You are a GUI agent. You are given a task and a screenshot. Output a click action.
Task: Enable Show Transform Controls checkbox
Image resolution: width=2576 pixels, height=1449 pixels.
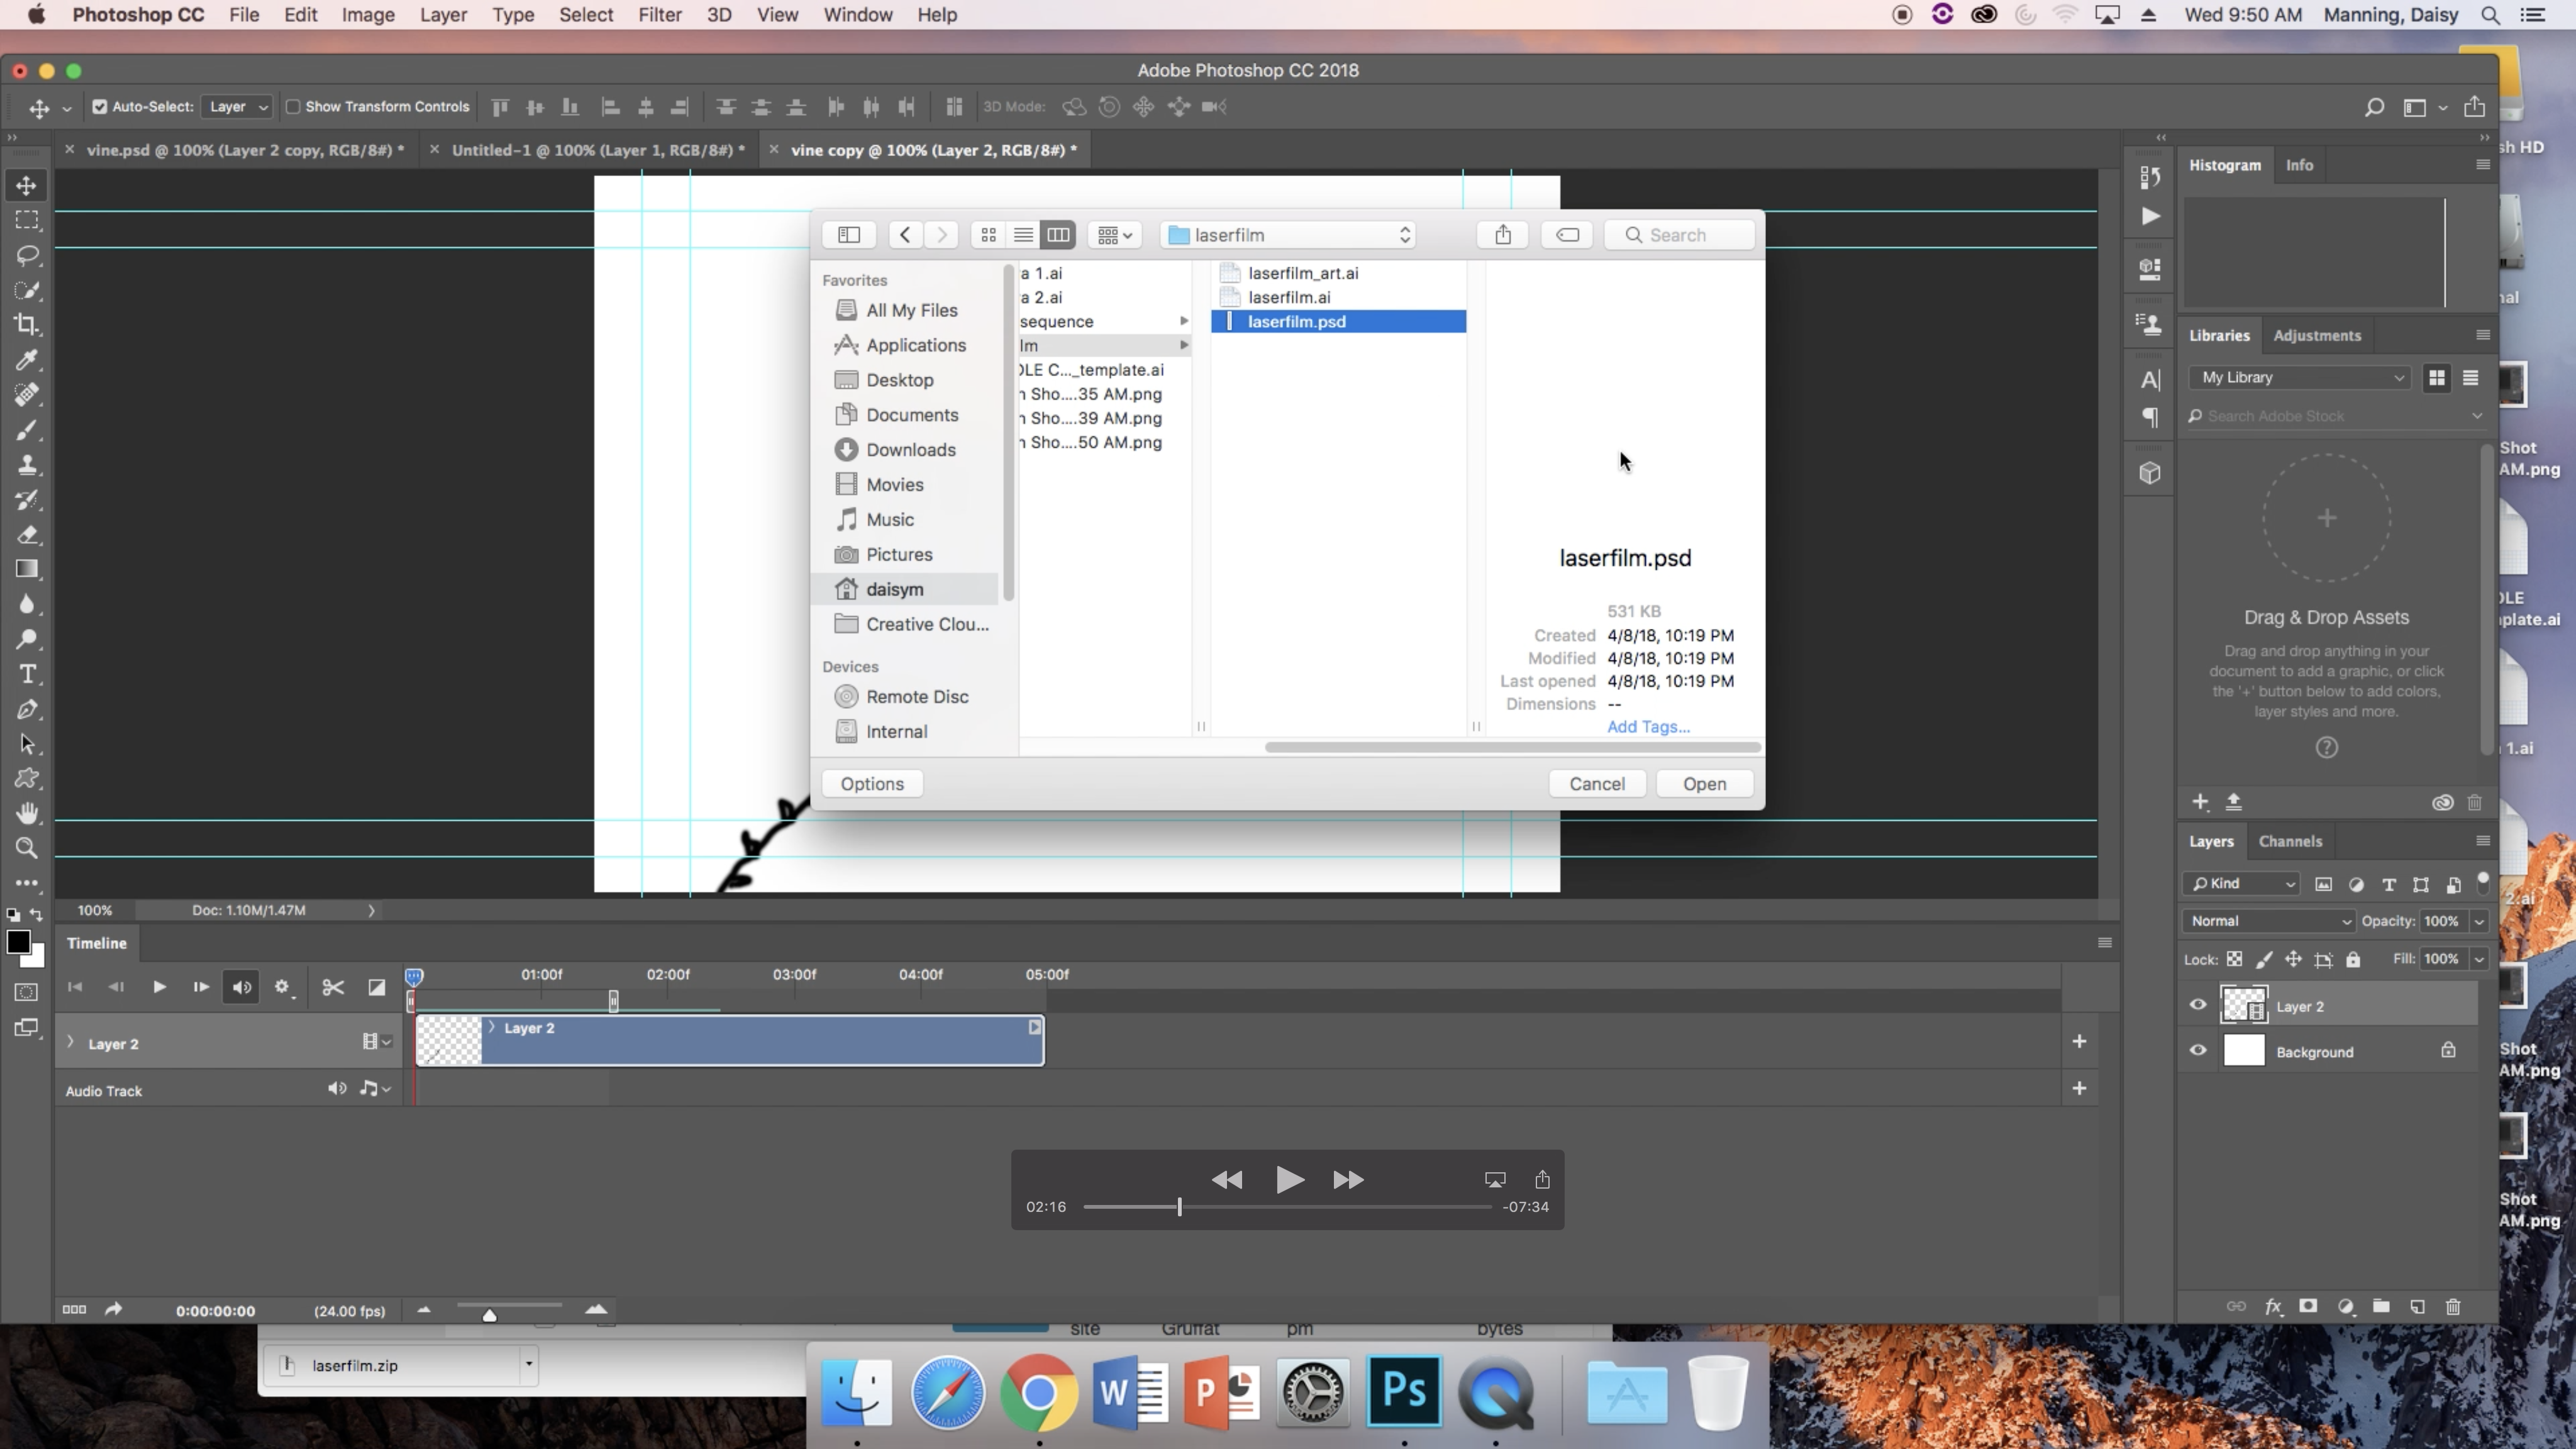[x=293, y=107]
